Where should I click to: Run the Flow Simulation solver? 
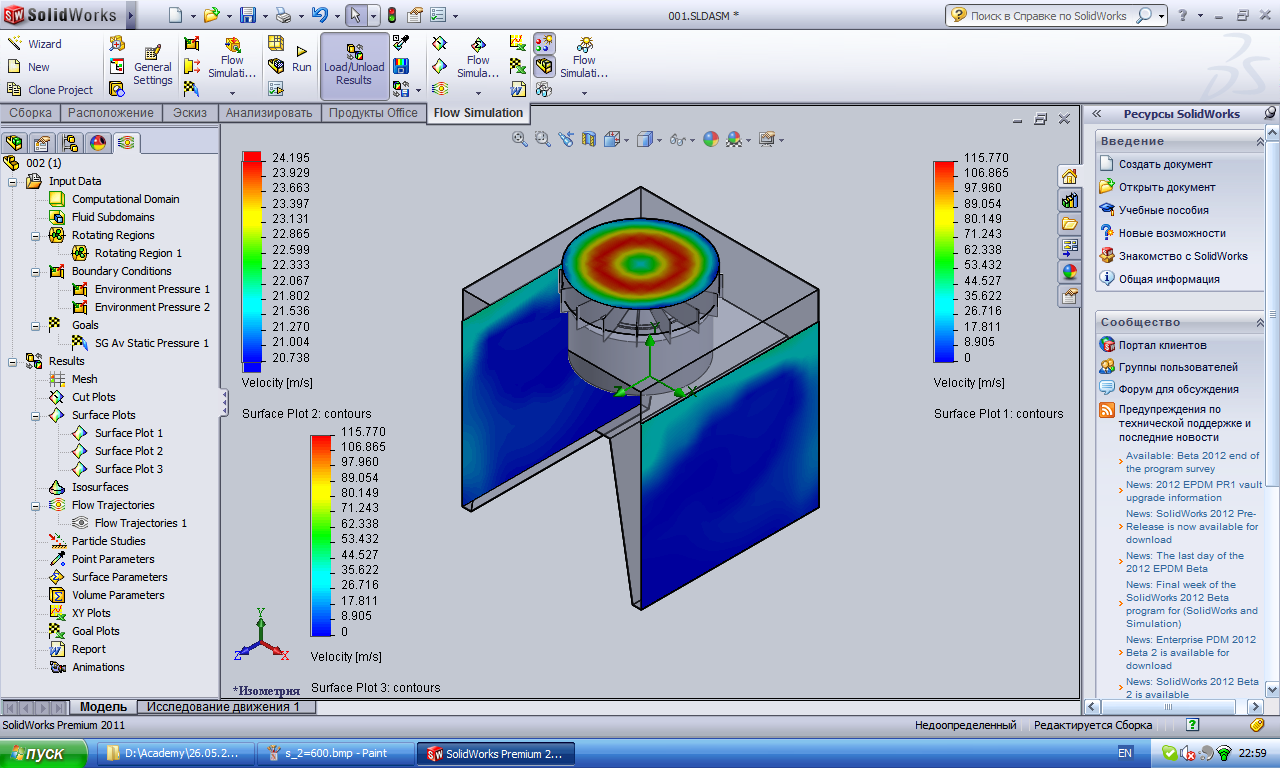coord(301,59)
